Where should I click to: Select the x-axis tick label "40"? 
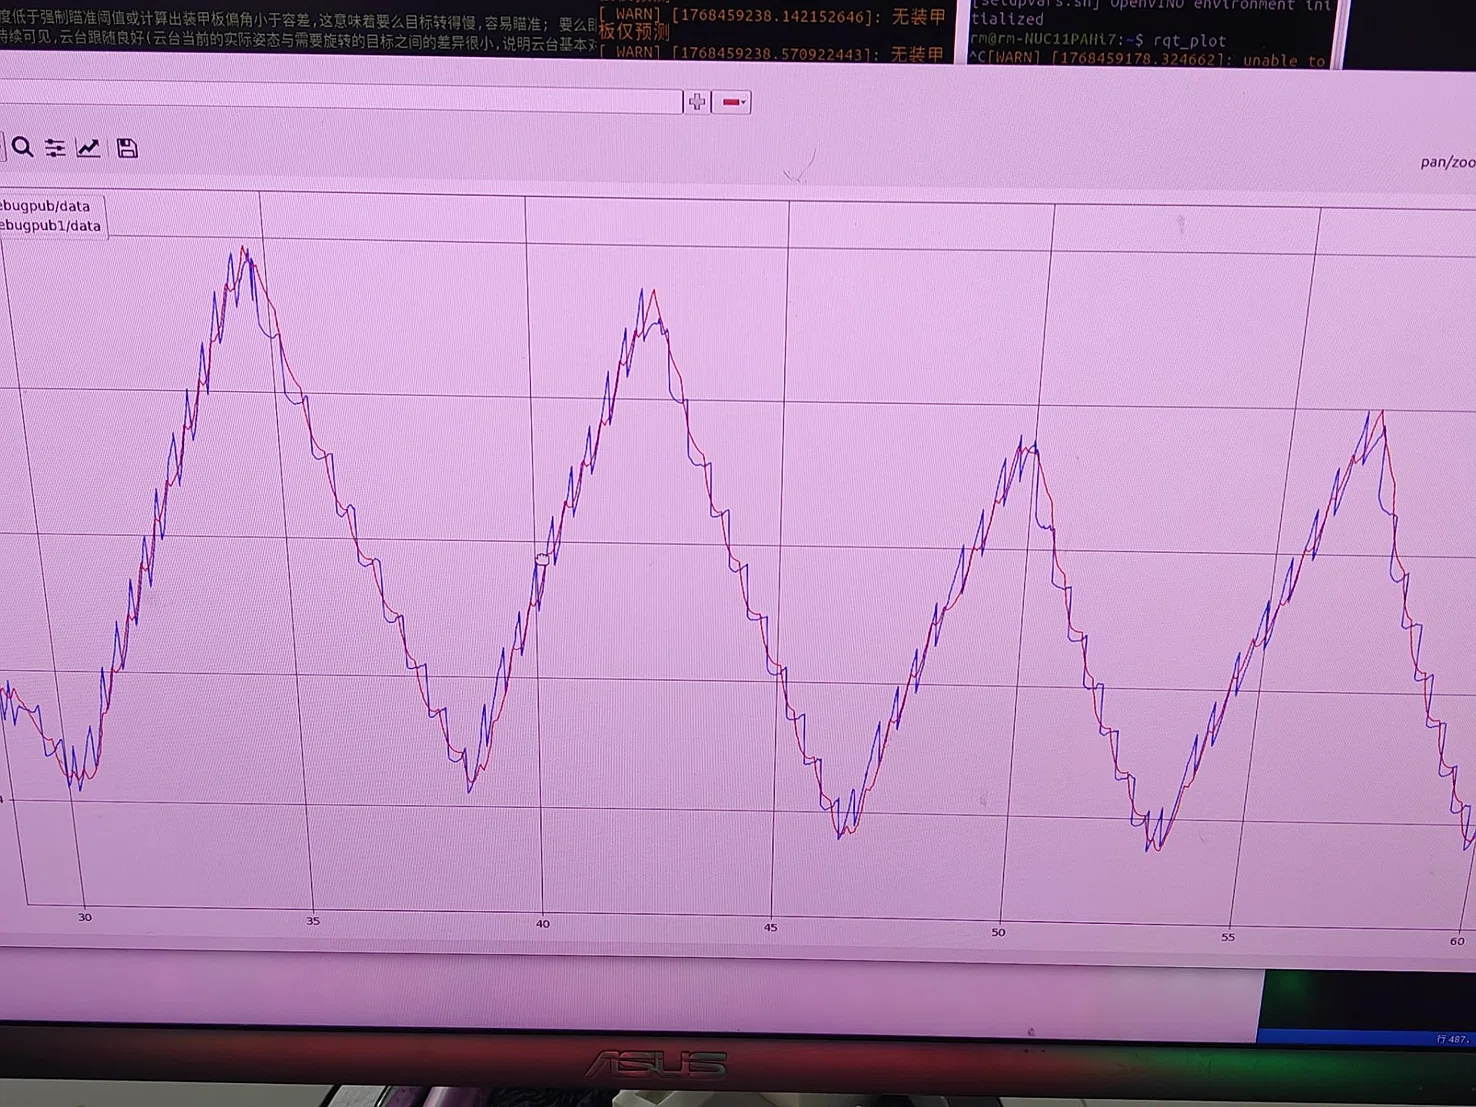pos(542,924)
